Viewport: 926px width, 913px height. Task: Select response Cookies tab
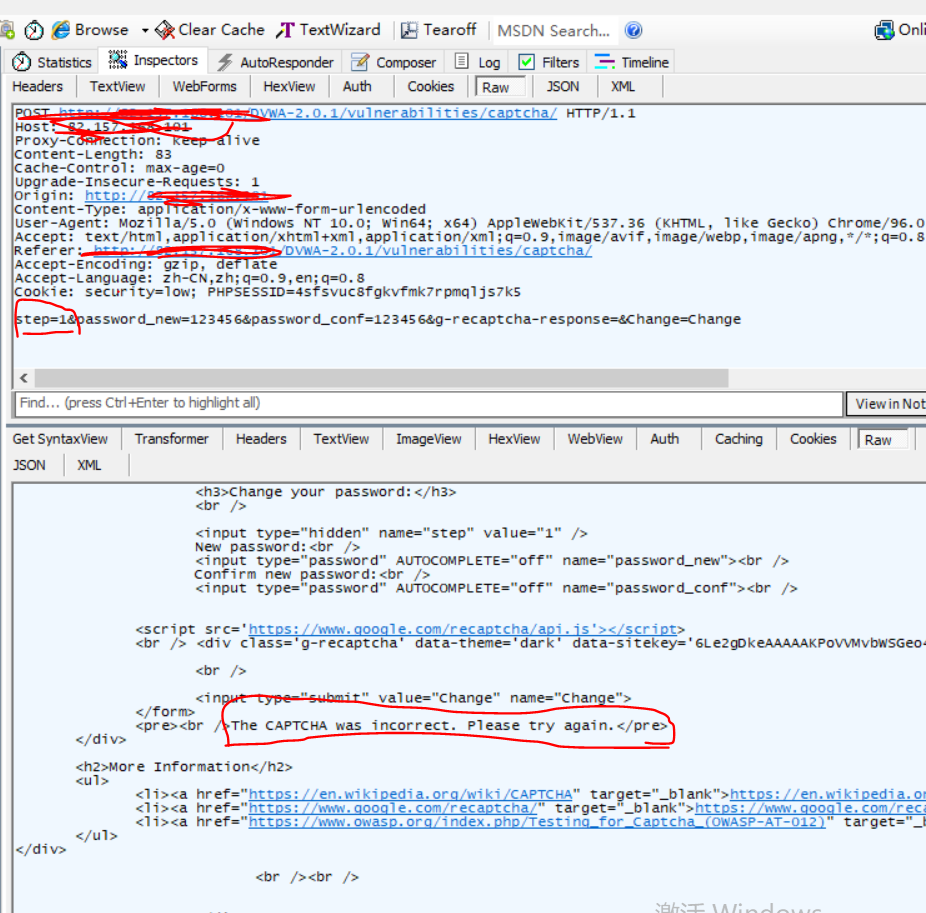813,439
